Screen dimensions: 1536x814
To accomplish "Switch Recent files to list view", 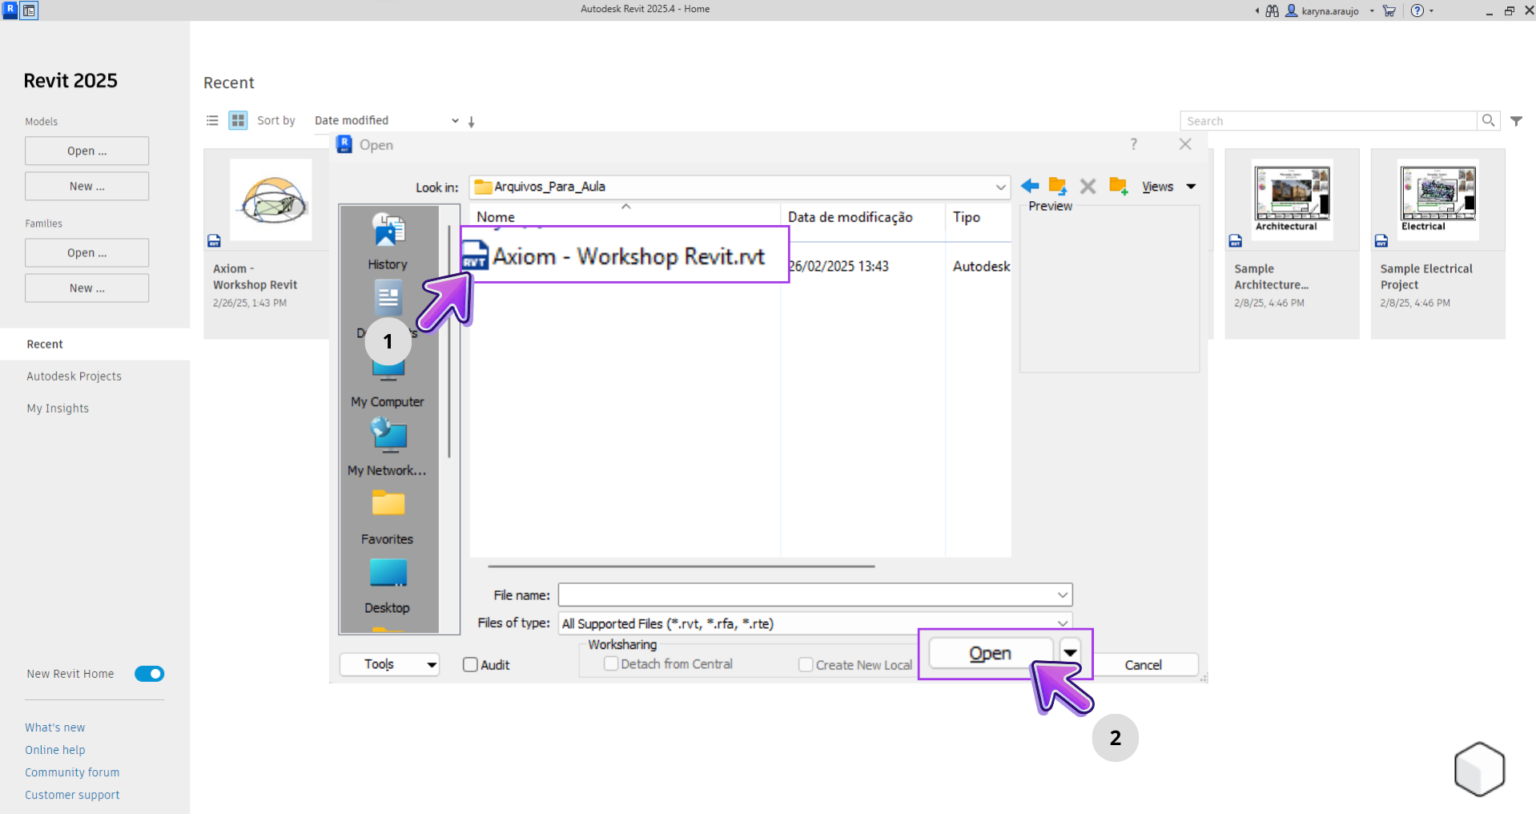I will pyautogui.click(x=212, y=120).
